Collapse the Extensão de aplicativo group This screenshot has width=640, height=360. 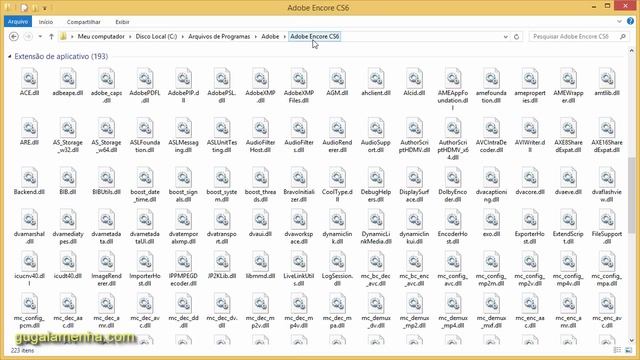(9, 56)
